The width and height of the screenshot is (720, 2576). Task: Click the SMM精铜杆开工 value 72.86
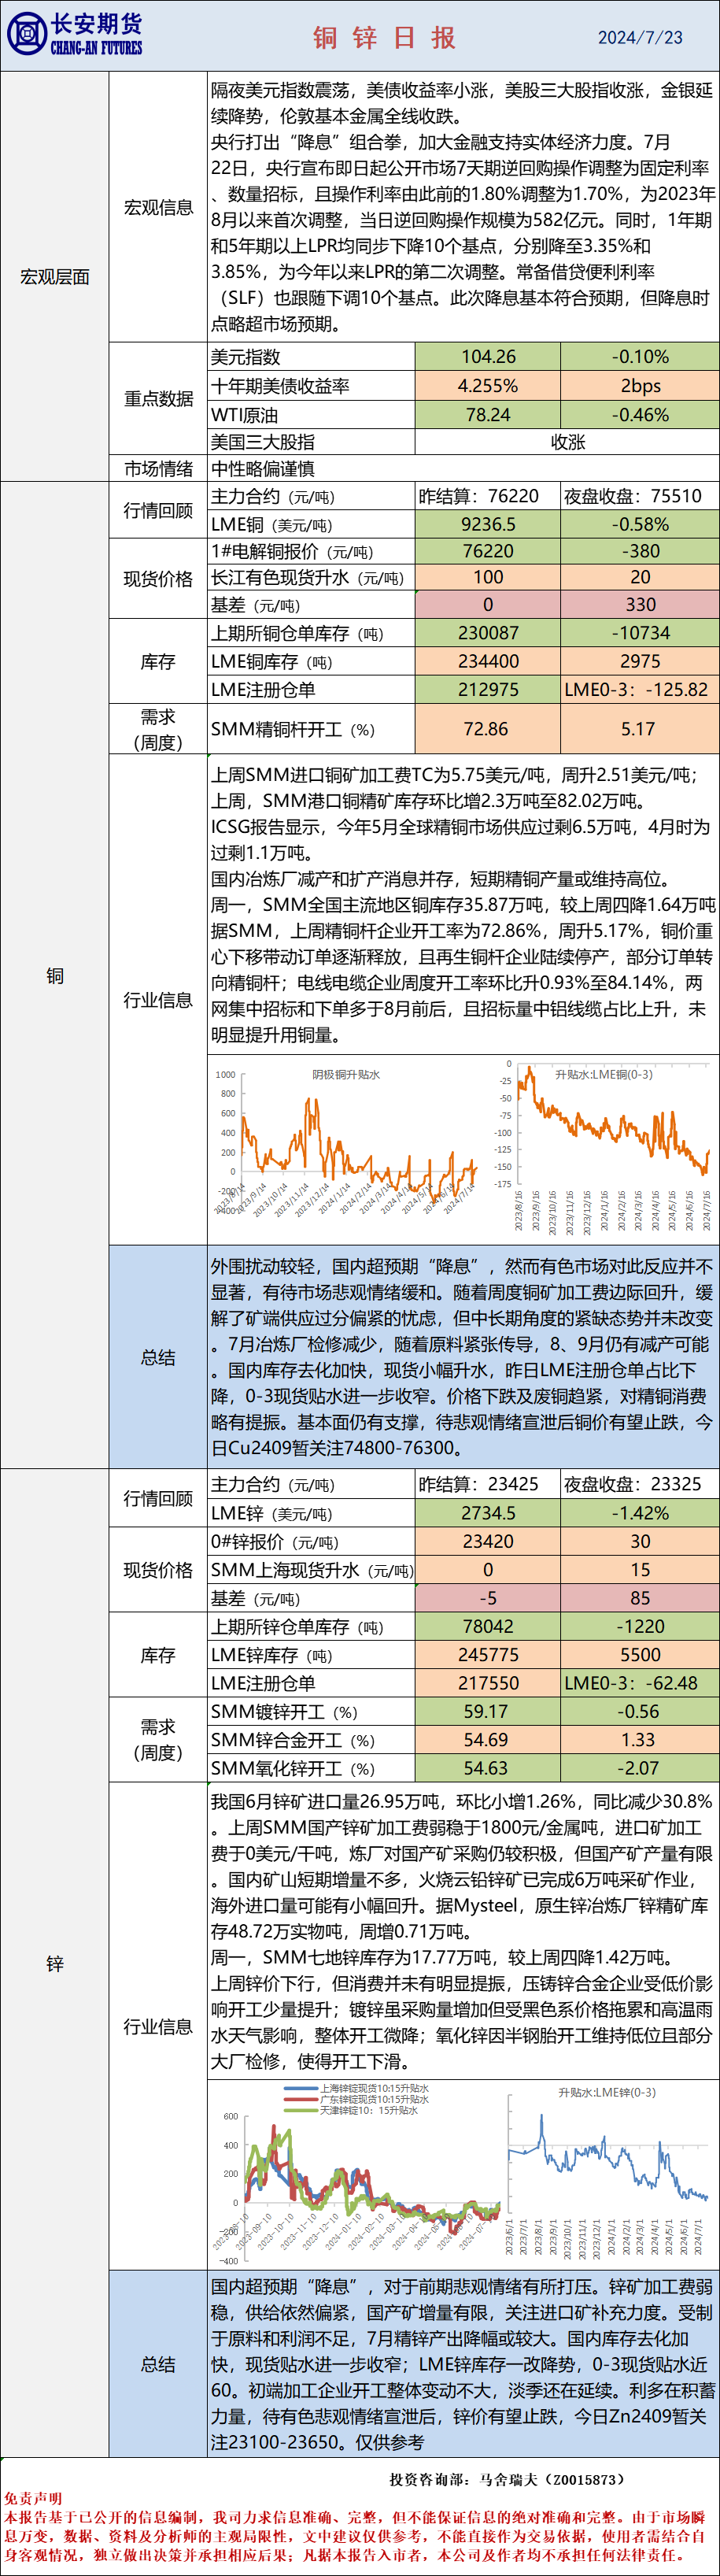(488, 729)
